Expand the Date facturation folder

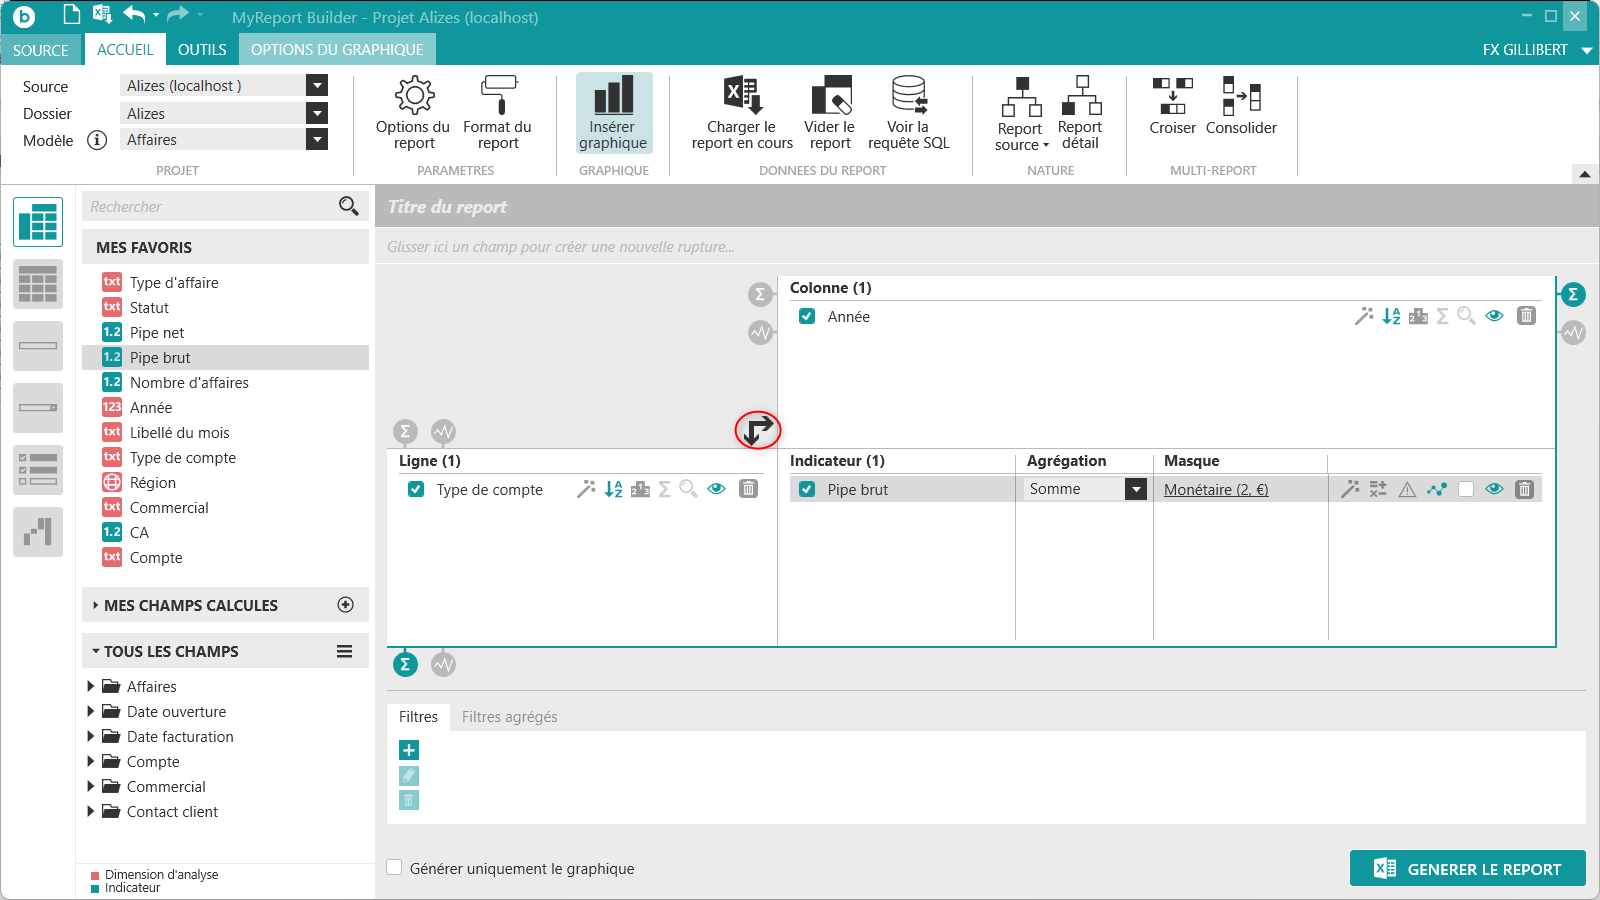point(91,736)
